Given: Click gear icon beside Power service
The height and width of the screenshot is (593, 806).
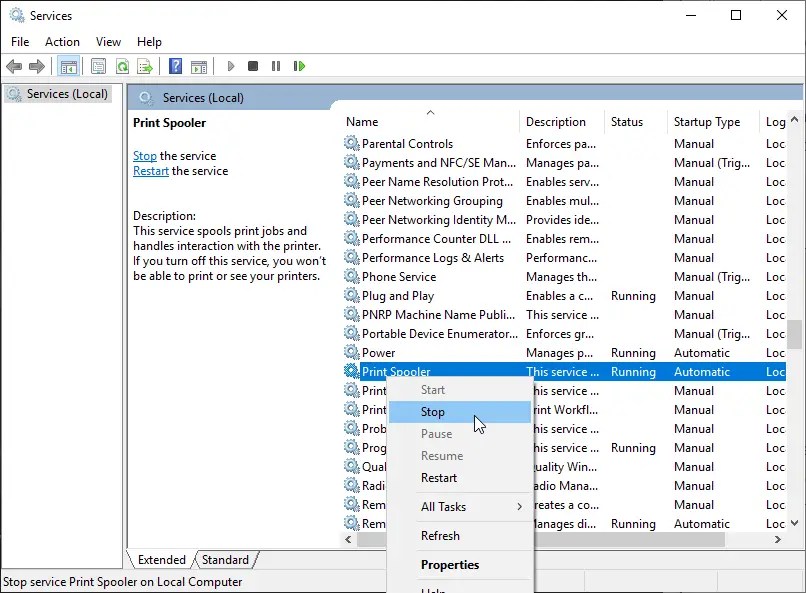Looking at the screenshot, I should (x=352, y=353).
